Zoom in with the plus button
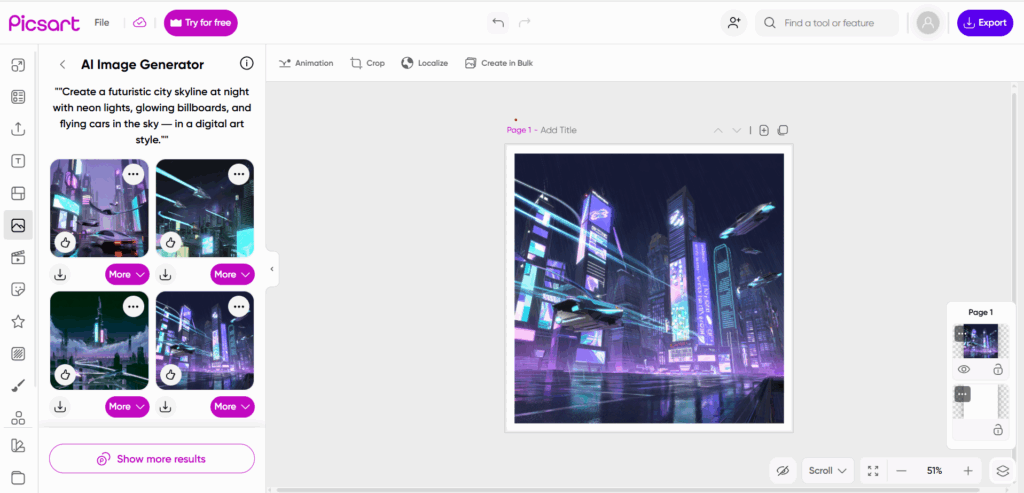This screenshot has width=1024, height=493. click(968, 470)
